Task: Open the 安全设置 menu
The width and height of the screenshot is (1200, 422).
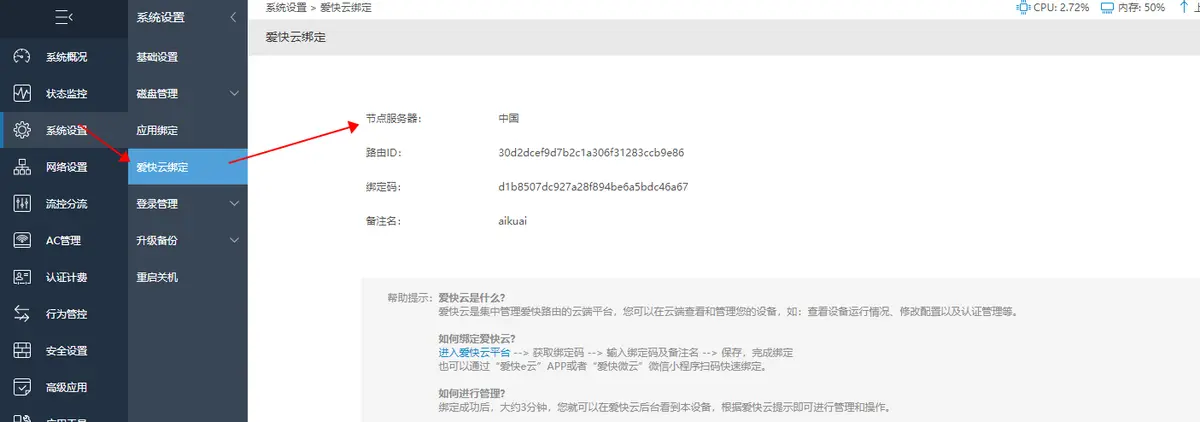Action: 64,350
